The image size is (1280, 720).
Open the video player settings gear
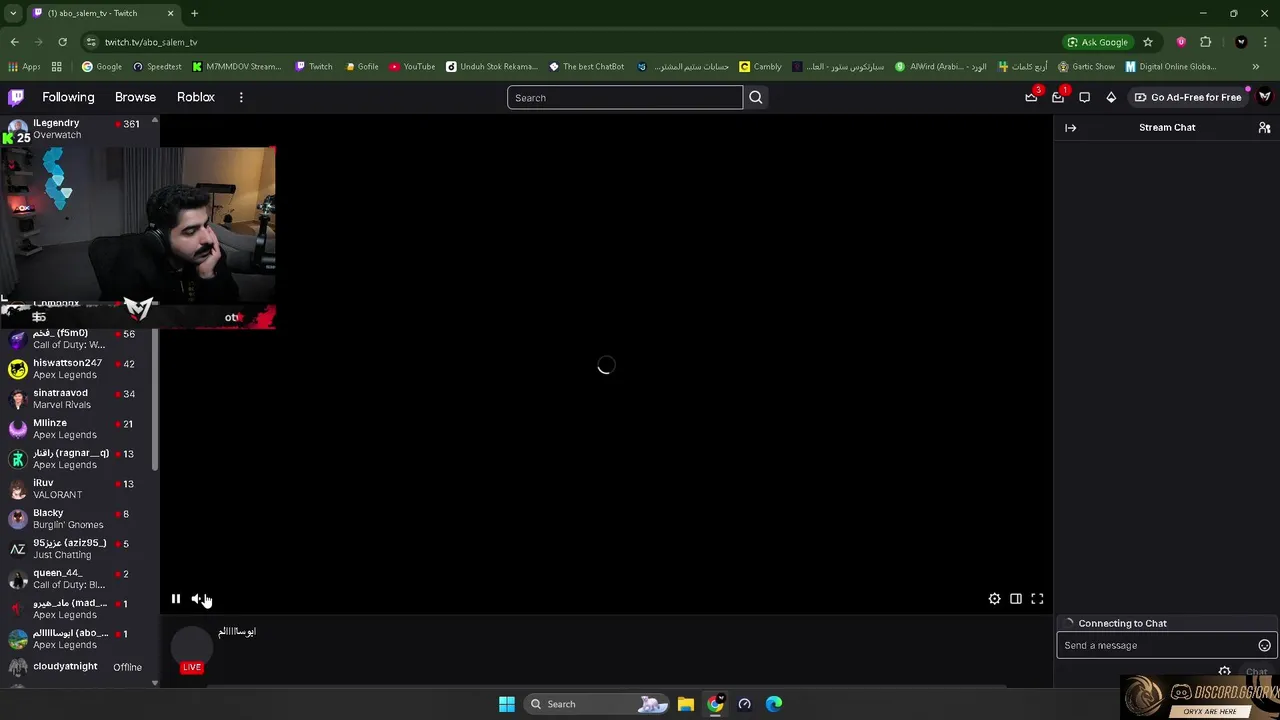(x=994, y=599)
